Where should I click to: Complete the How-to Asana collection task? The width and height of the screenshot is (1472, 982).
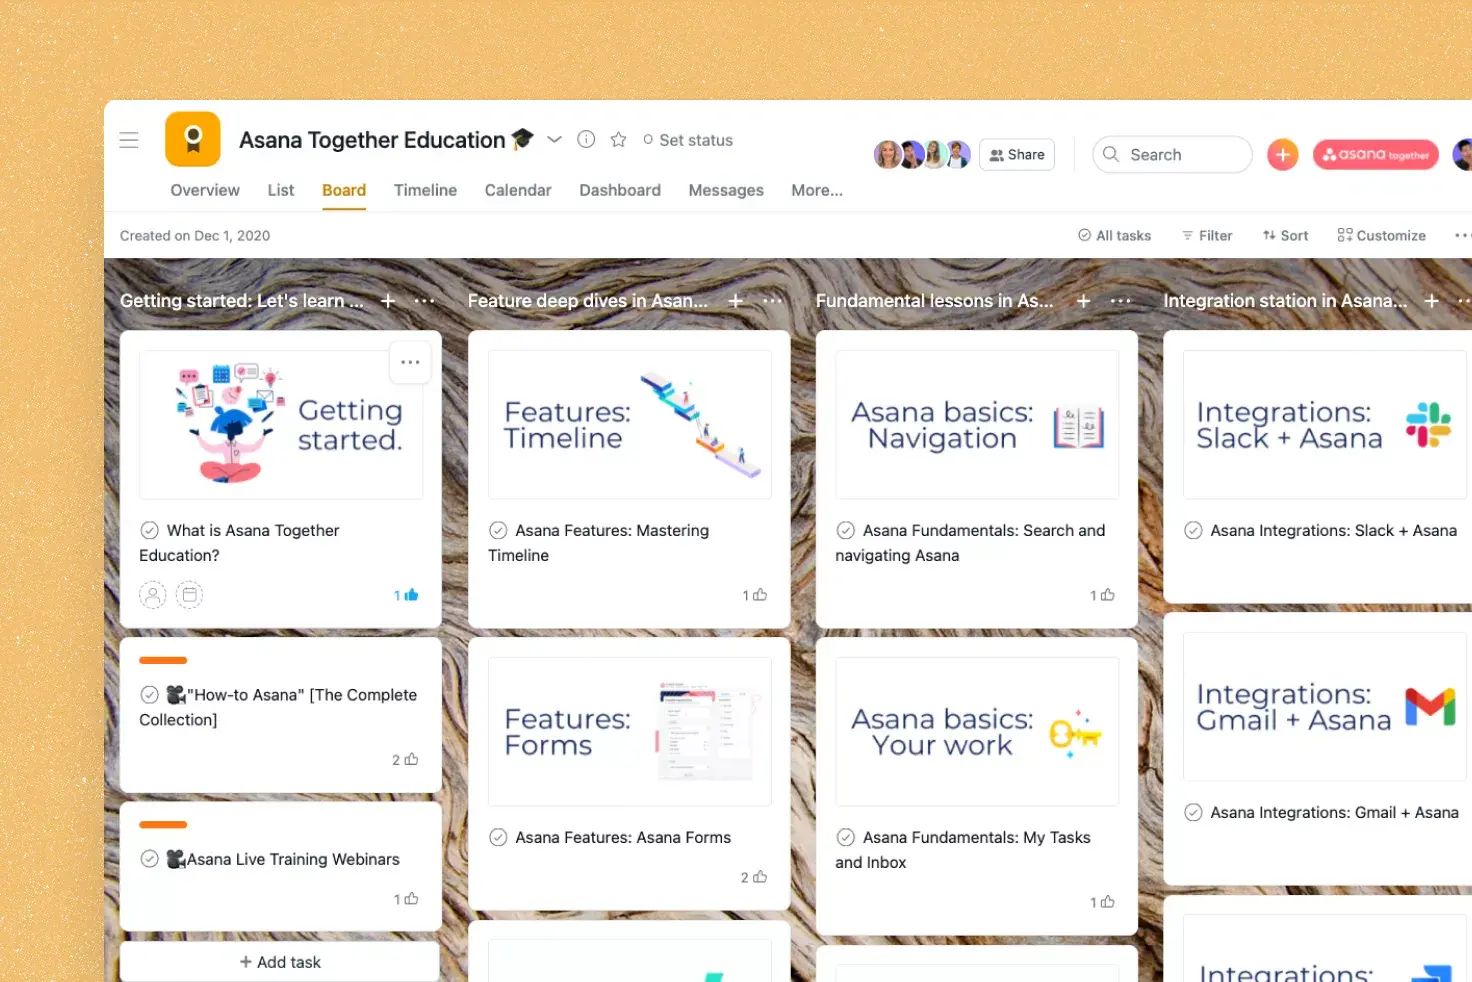[x=149, y=694]
